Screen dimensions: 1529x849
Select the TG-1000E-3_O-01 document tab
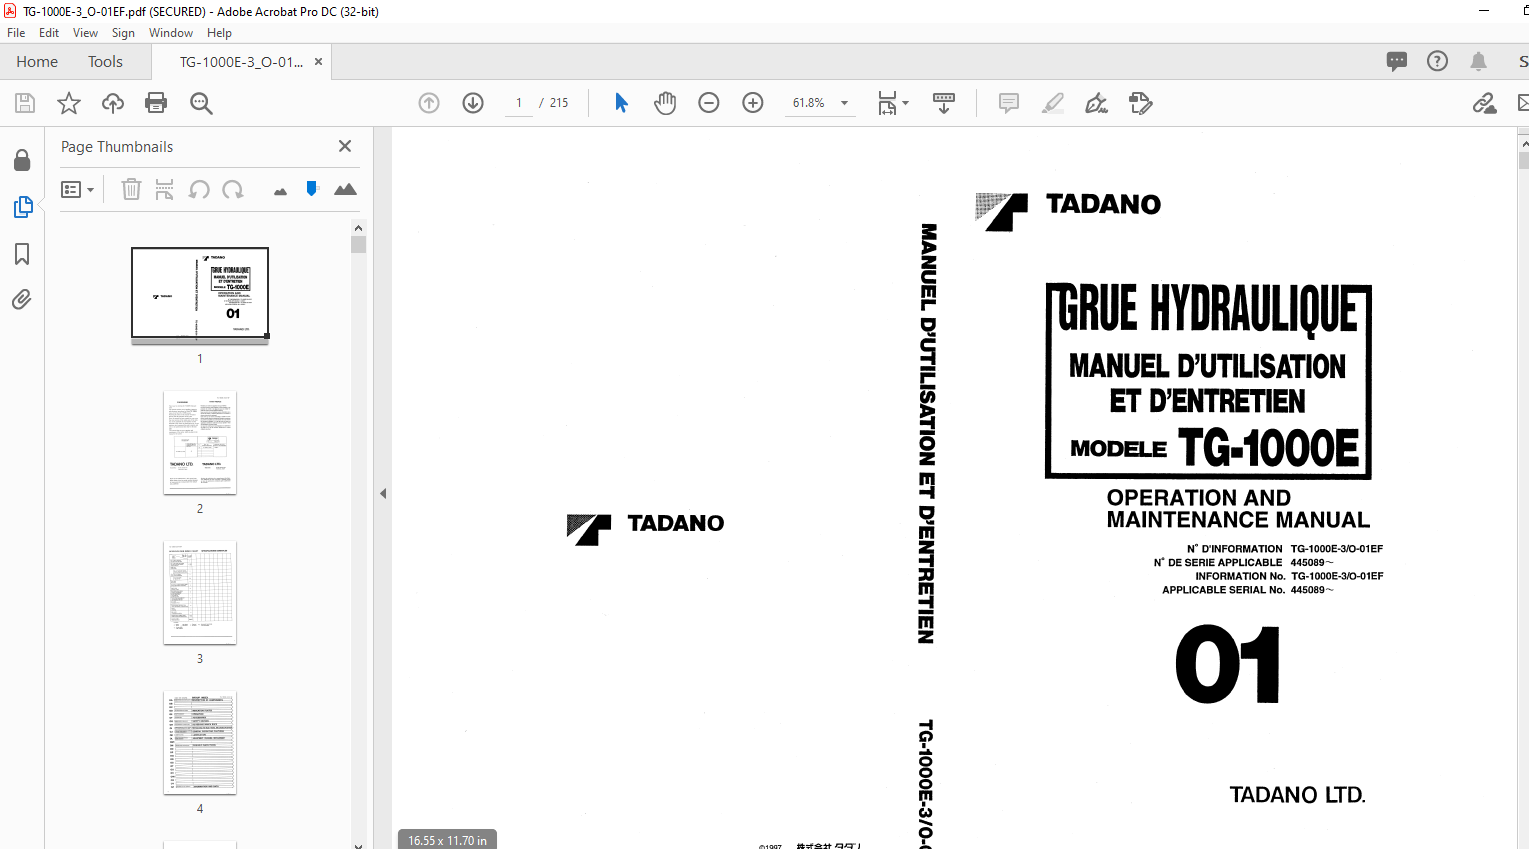[240, 62]
